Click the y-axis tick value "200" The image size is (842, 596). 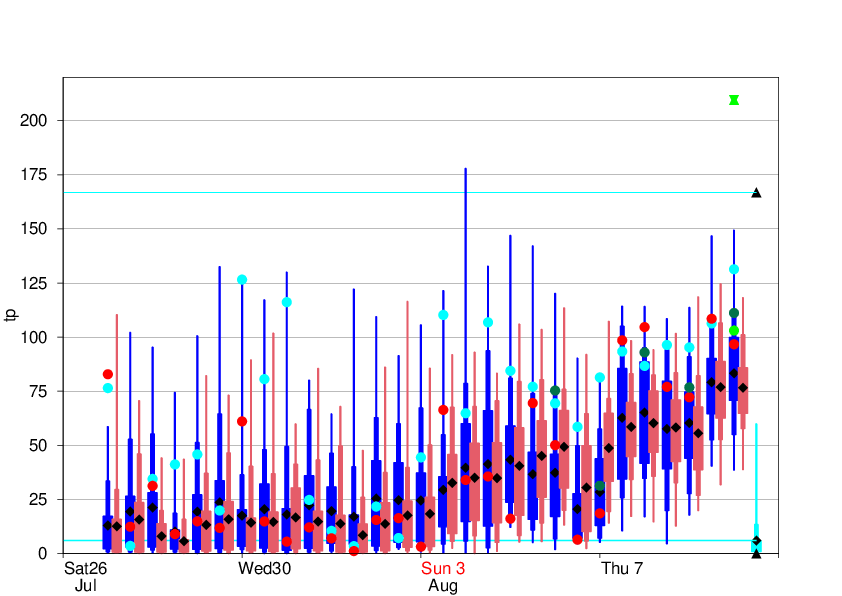coord(33,121)
